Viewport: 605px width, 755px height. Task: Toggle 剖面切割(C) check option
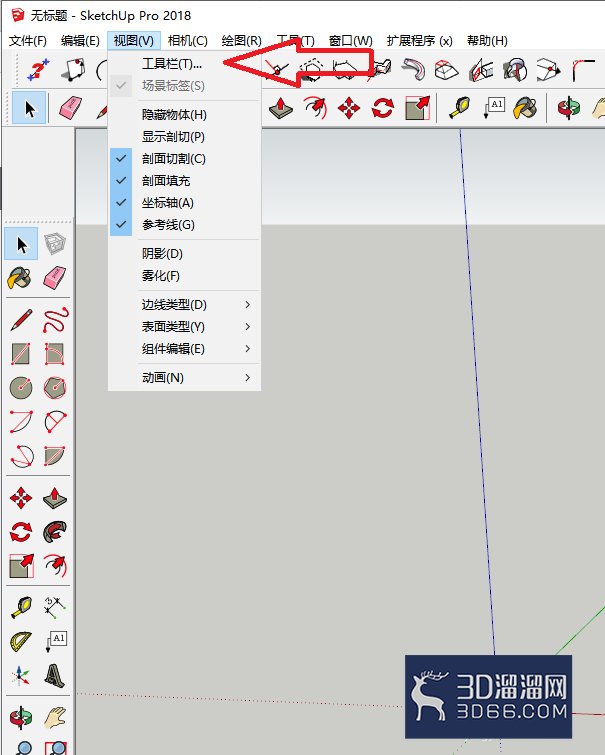[x=185, y=159]
